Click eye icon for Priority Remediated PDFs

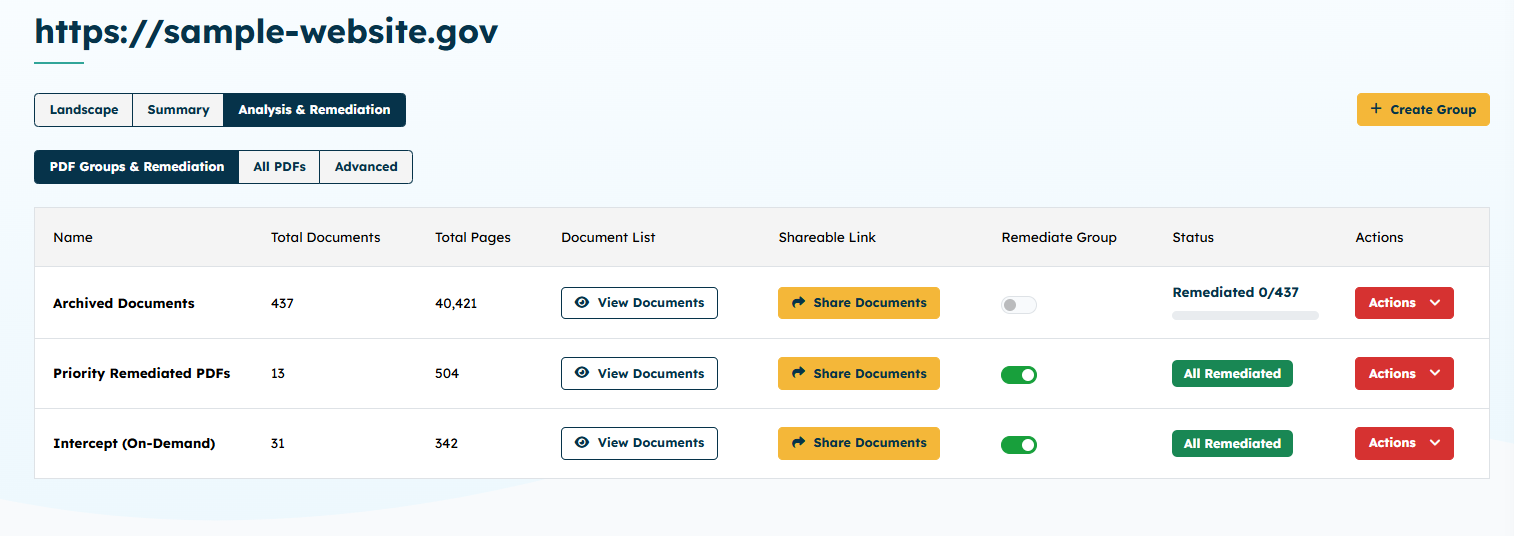(x=582, y=373)
